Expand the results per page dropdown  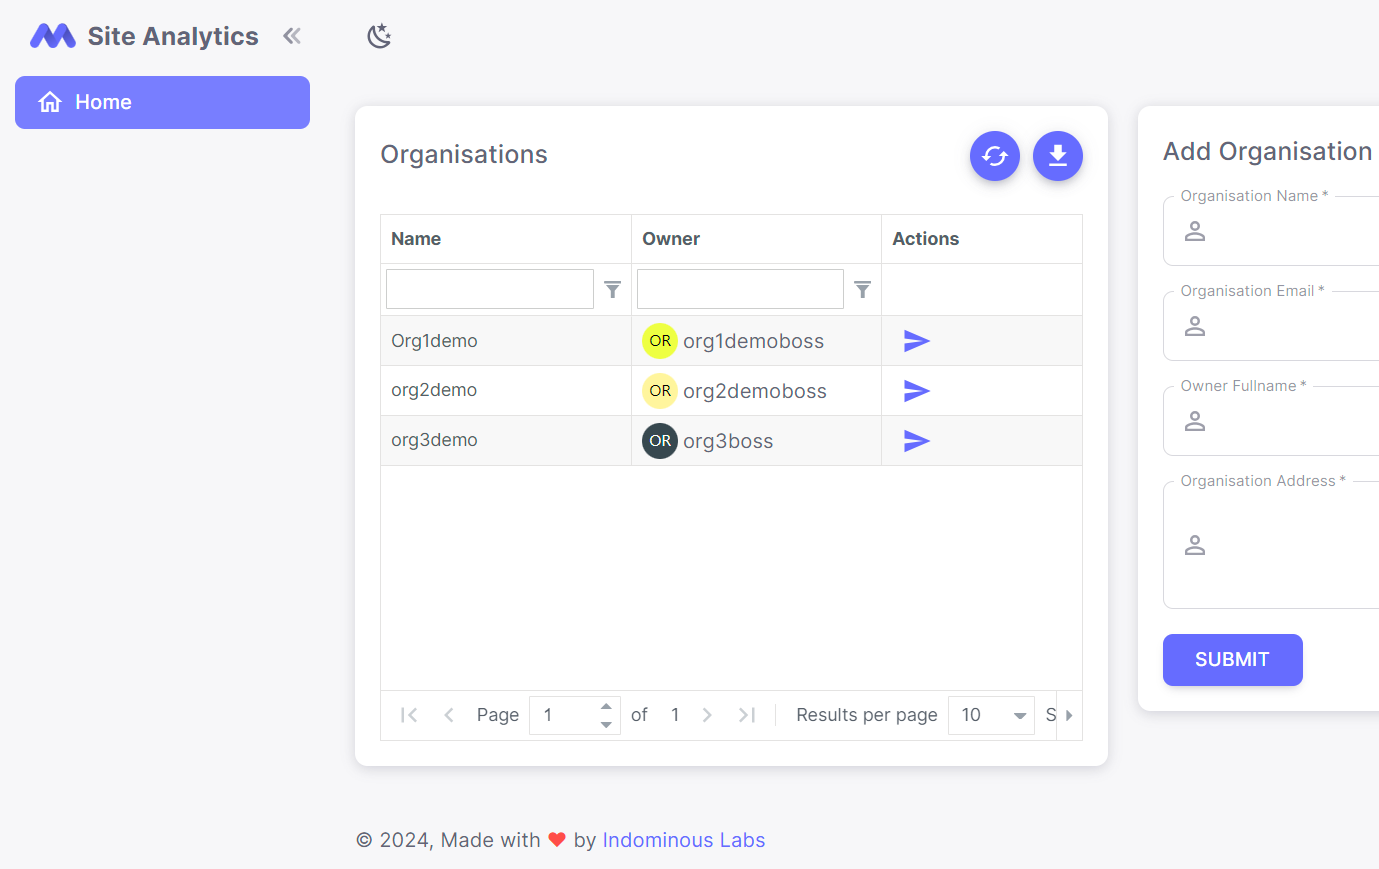pos(1019,715)
